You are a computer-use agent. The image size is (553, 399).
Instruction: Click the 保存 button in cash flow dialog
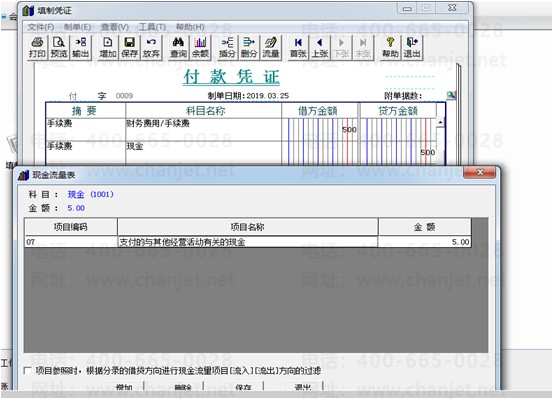pyautogui.click(x=243, y=387)
